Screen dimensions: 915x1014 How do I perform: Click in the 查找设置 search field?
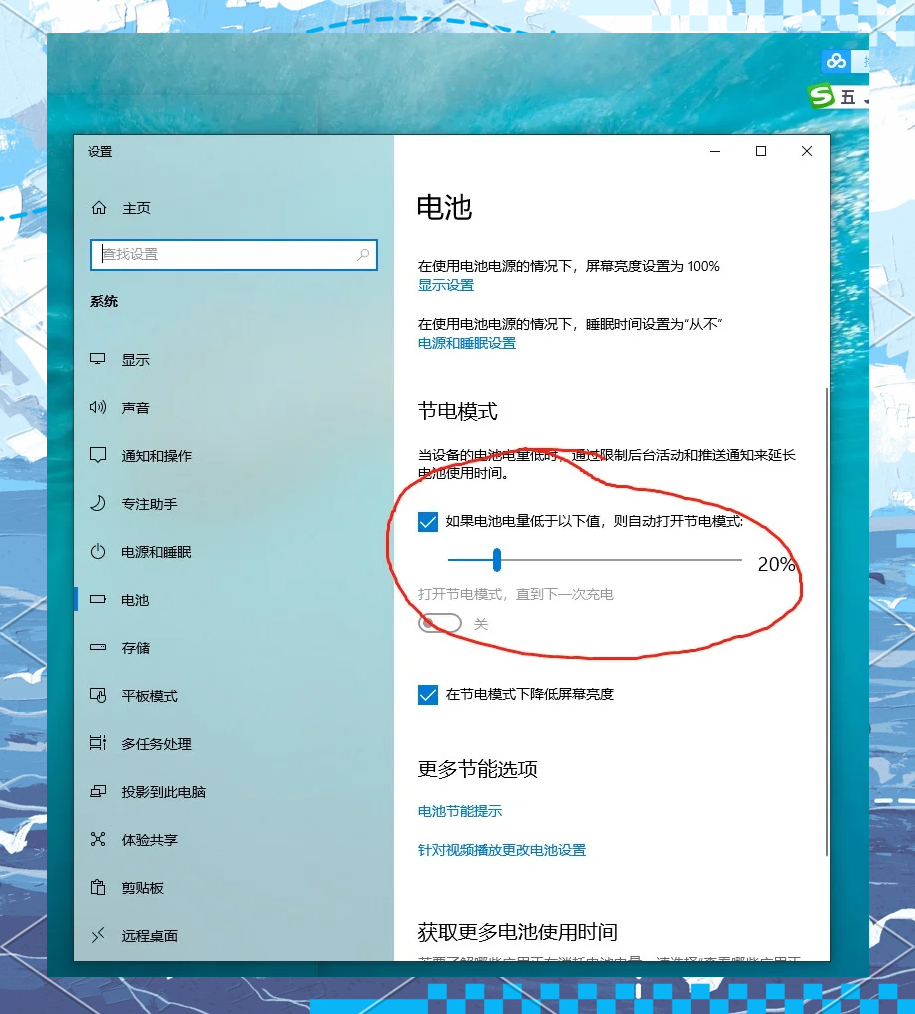tap(233, 254)
